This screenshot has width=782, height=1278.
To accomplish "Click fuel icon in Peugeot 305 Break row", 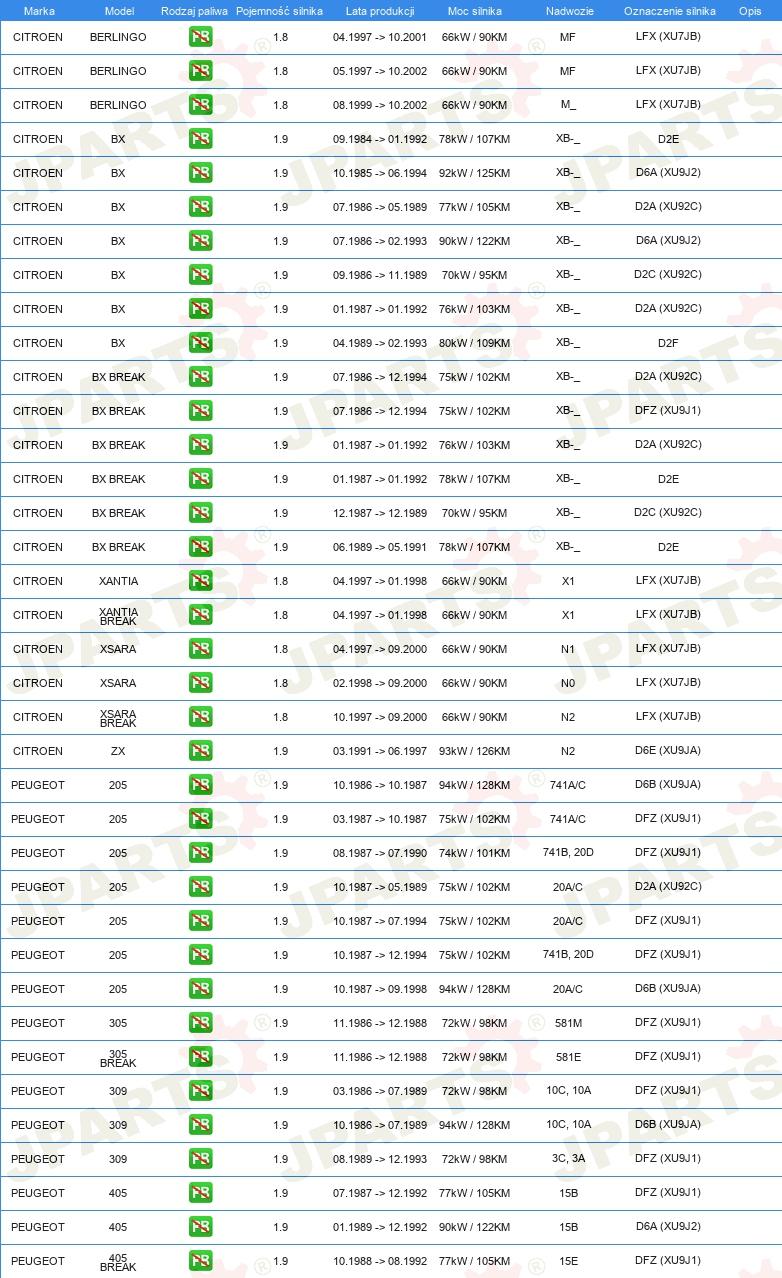I will click(200, 1057).
